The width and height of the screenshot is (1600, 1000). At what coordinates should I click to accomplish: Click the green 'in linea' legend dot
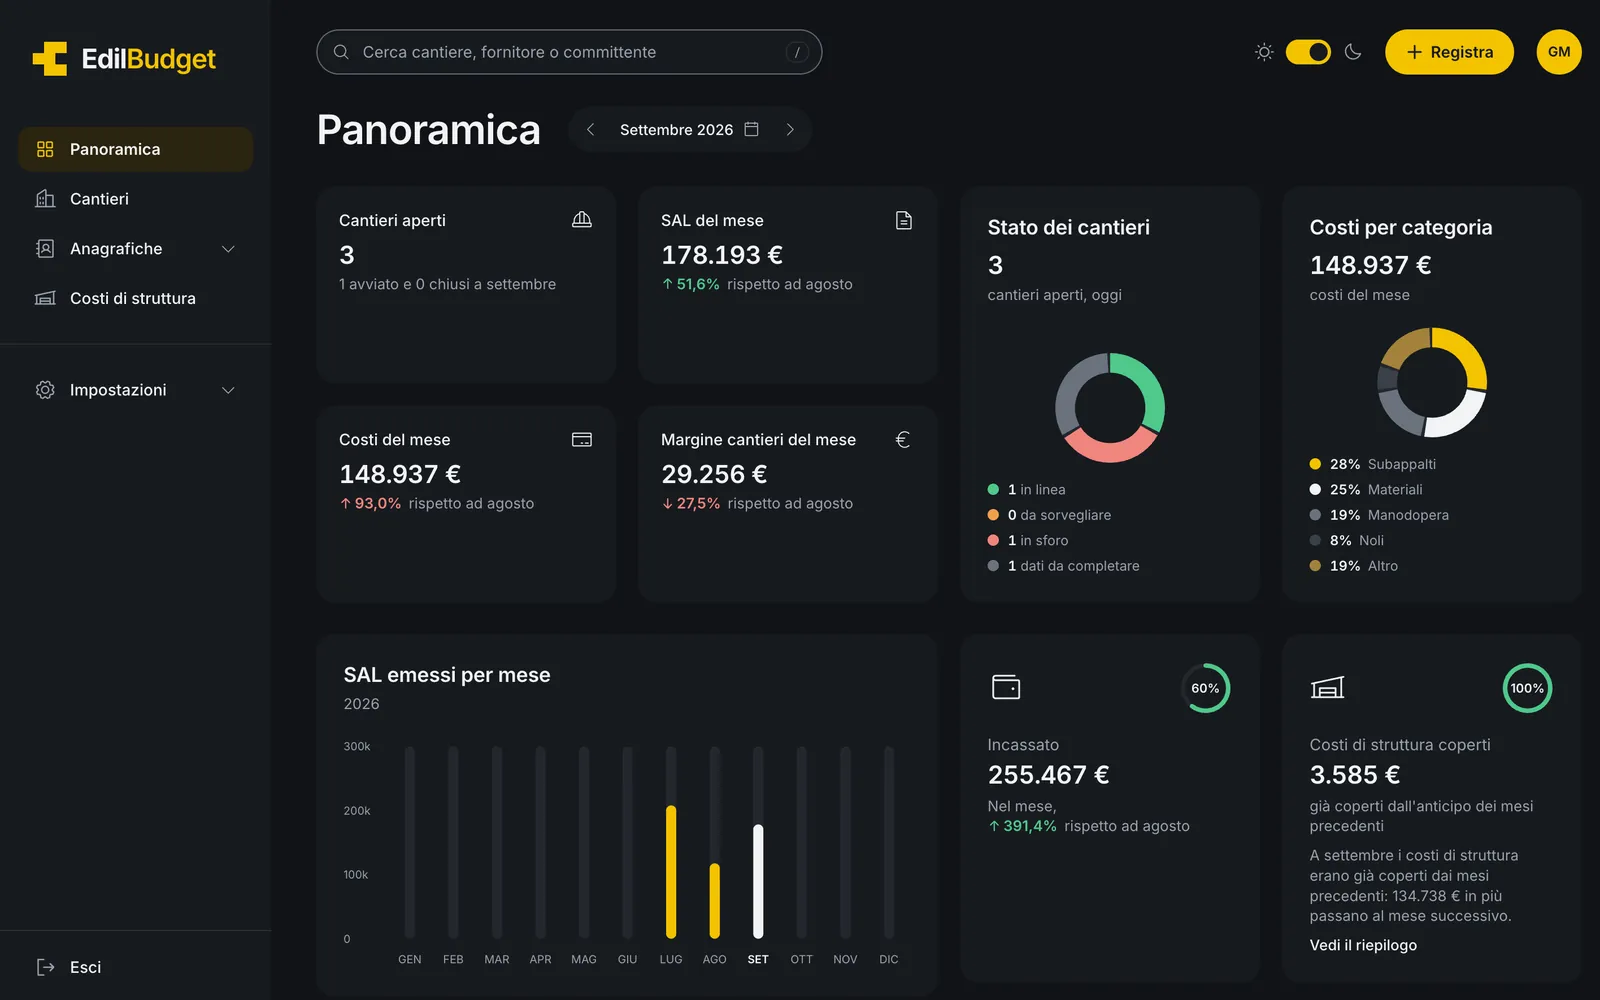[993, 490]
